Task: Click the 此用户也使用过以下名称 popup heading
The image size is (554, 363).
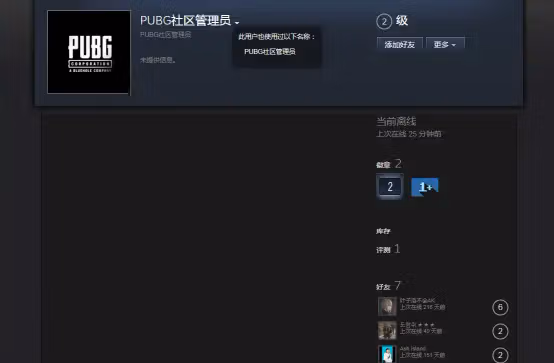Action: coord(276,37)
